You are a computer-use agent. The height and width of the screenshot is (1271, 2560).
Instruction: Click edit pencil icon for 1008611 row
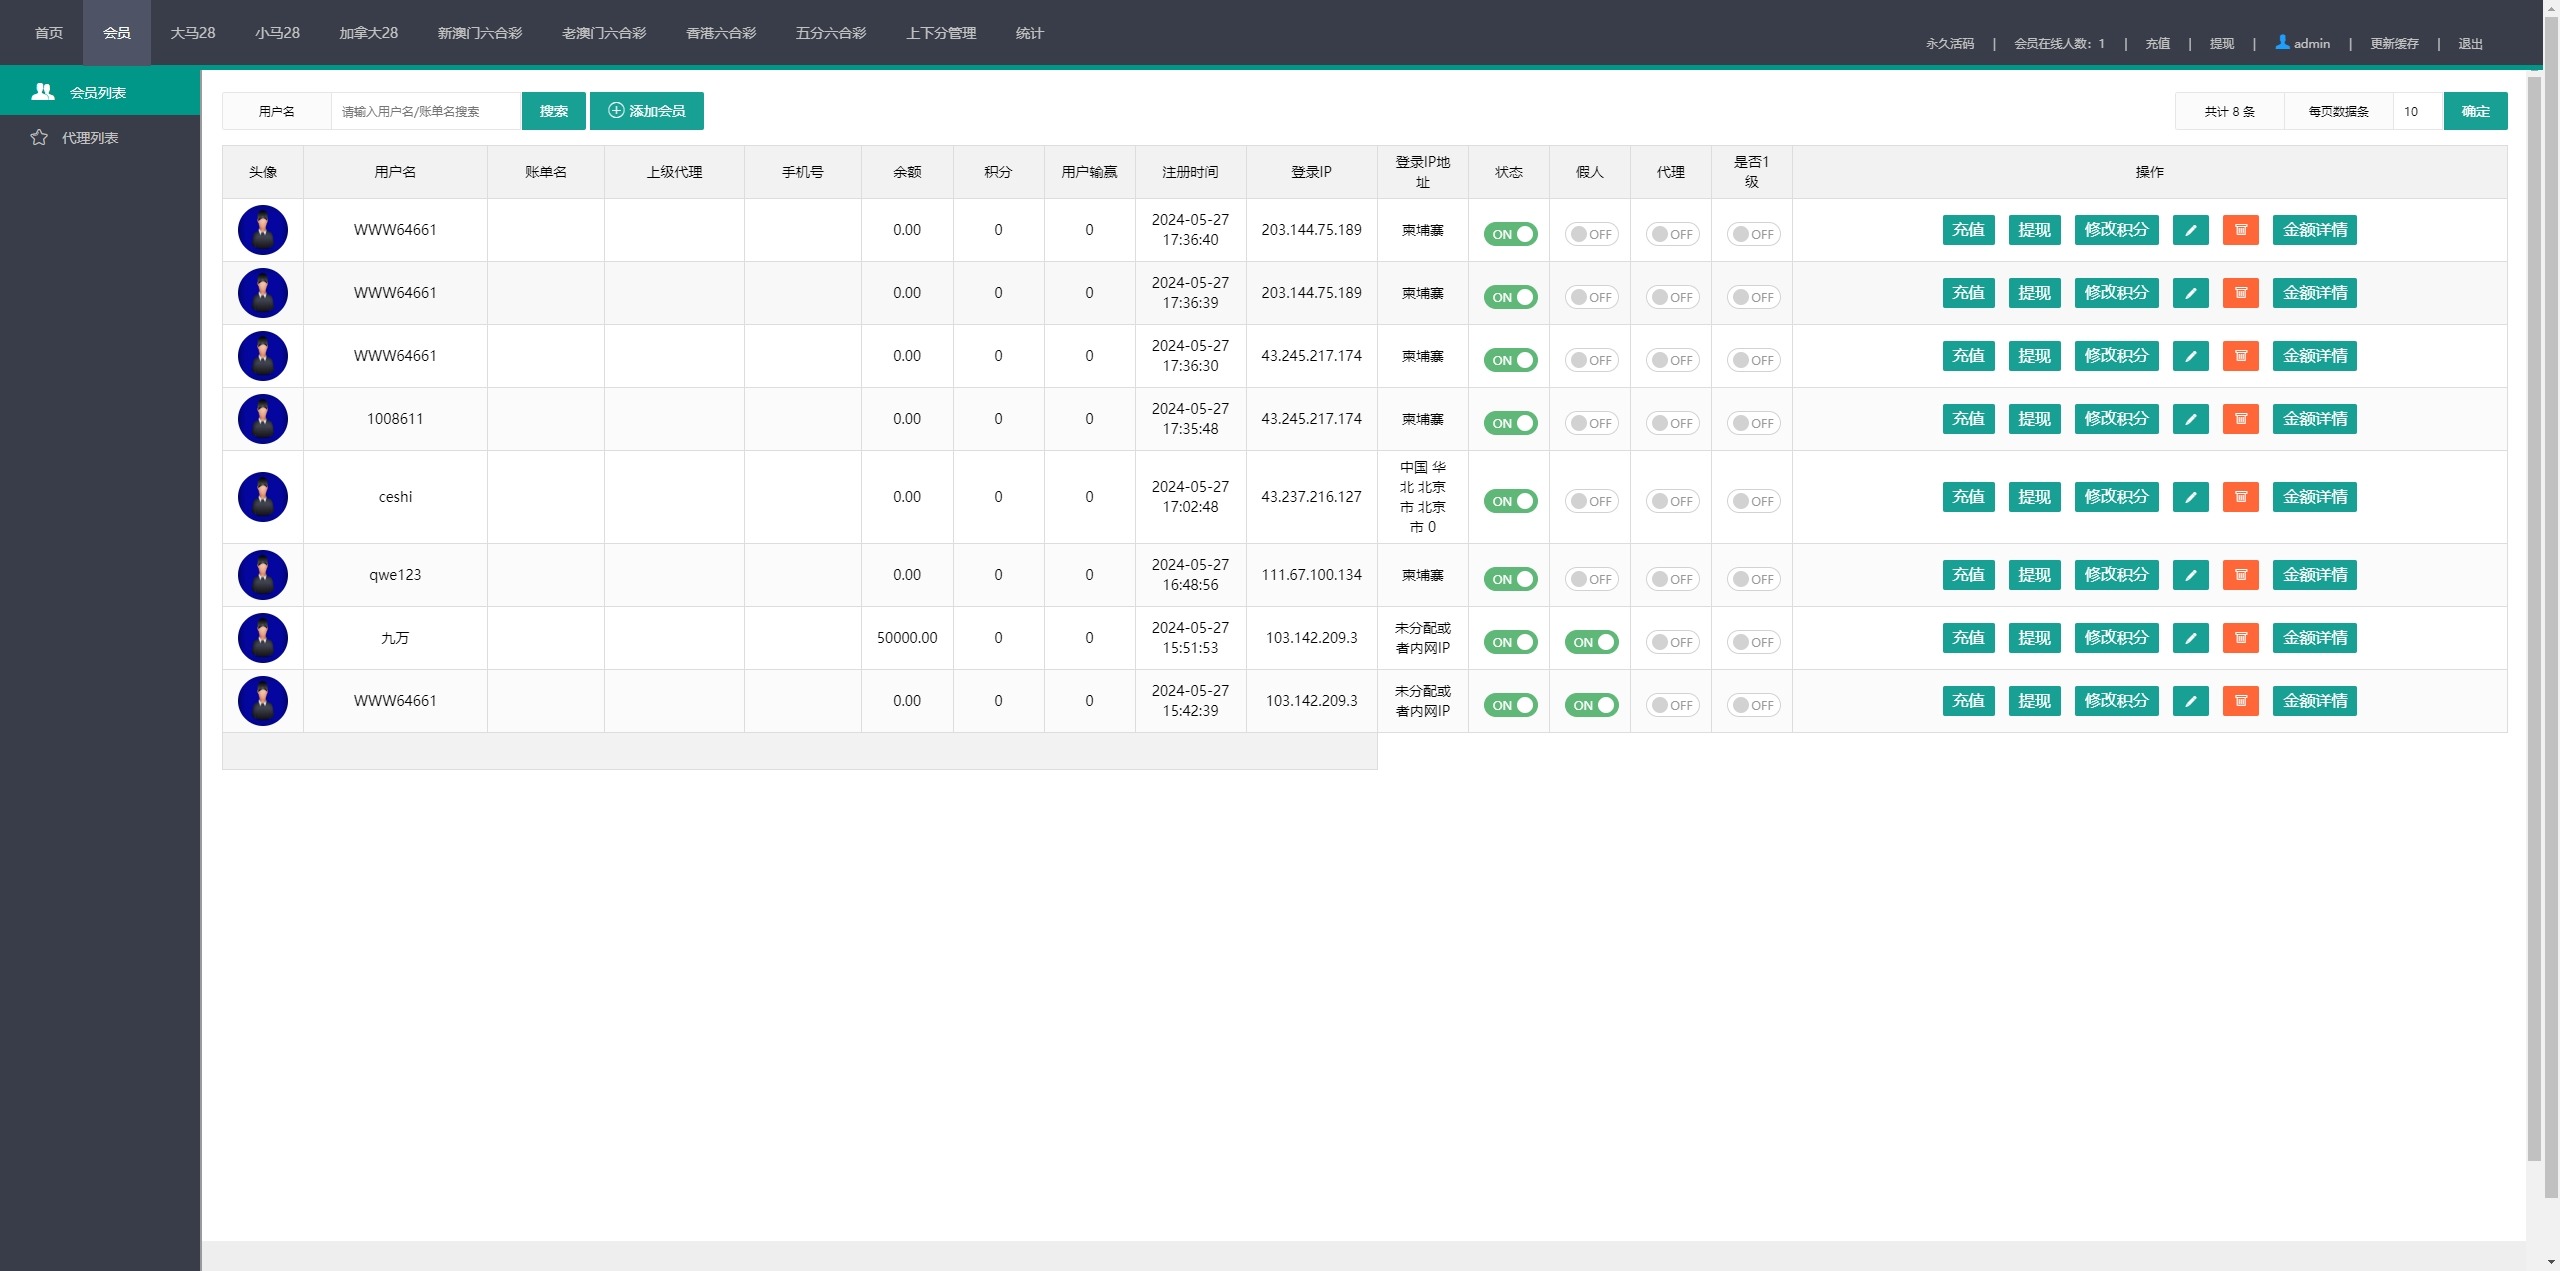pyautogui.click(x=2190, y=419)
